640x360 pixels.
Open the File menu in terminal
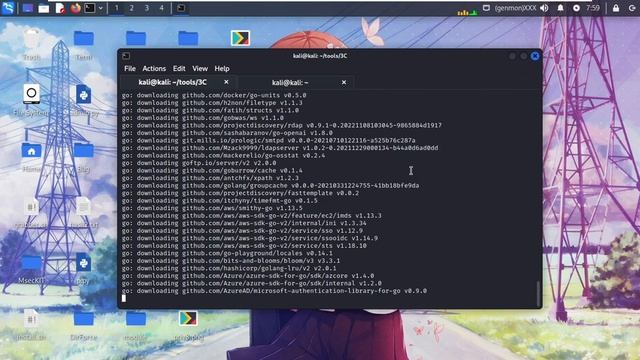click(130, 69)
